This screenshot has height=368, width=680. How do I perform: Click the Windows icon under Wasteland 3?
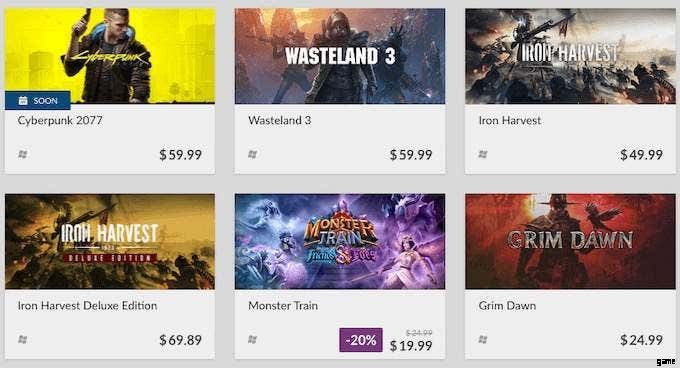pyautogui.click(x=253, y=154)
